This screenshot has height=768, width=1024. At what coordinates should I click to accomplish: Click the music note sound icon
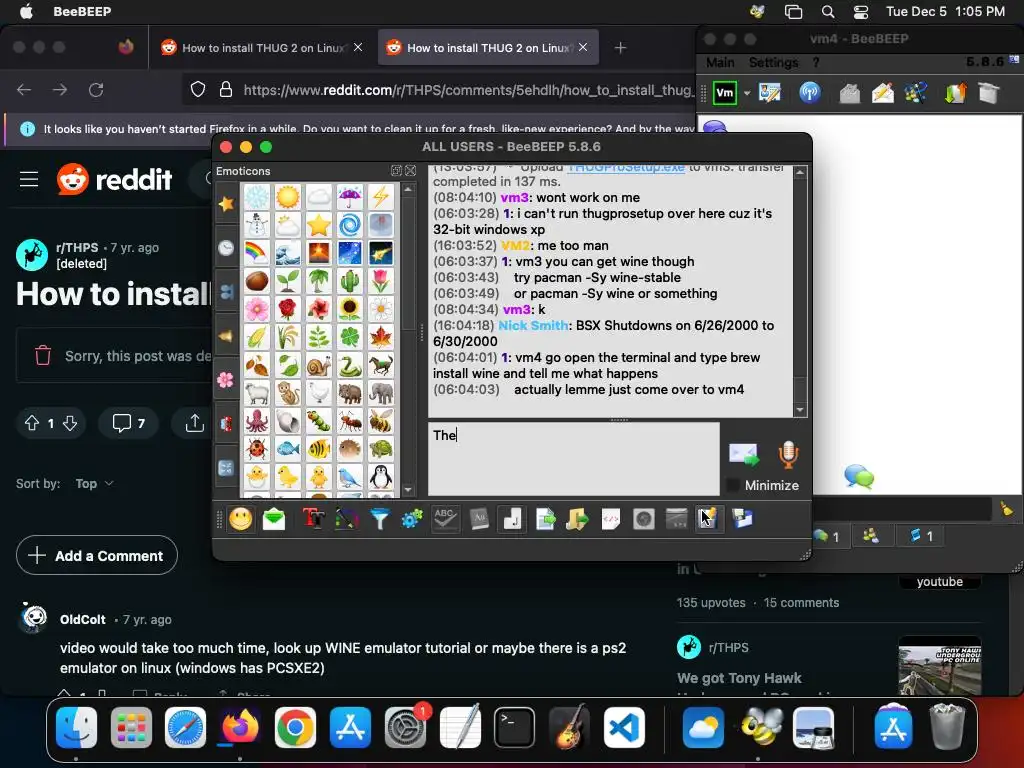coord(512,519)
